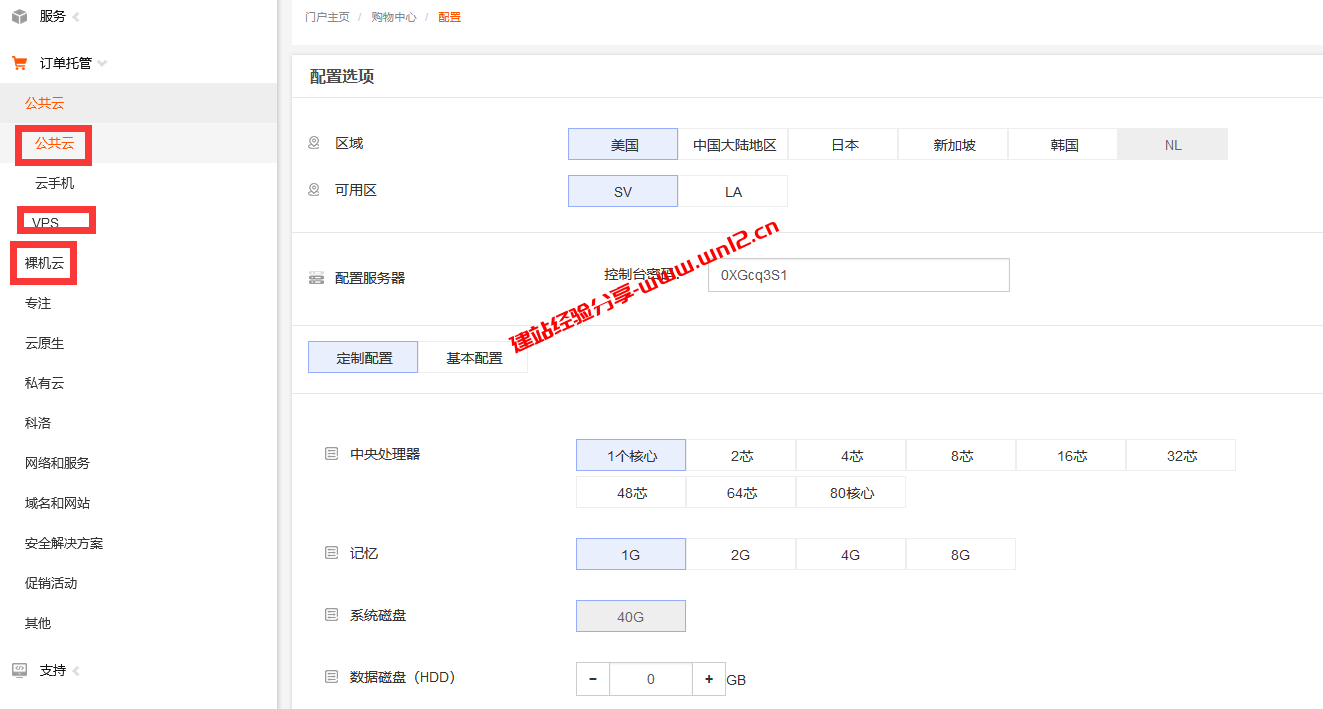1323x709 pixels.
Task: Select 日本 as the region
Action: tap(844, 145)
